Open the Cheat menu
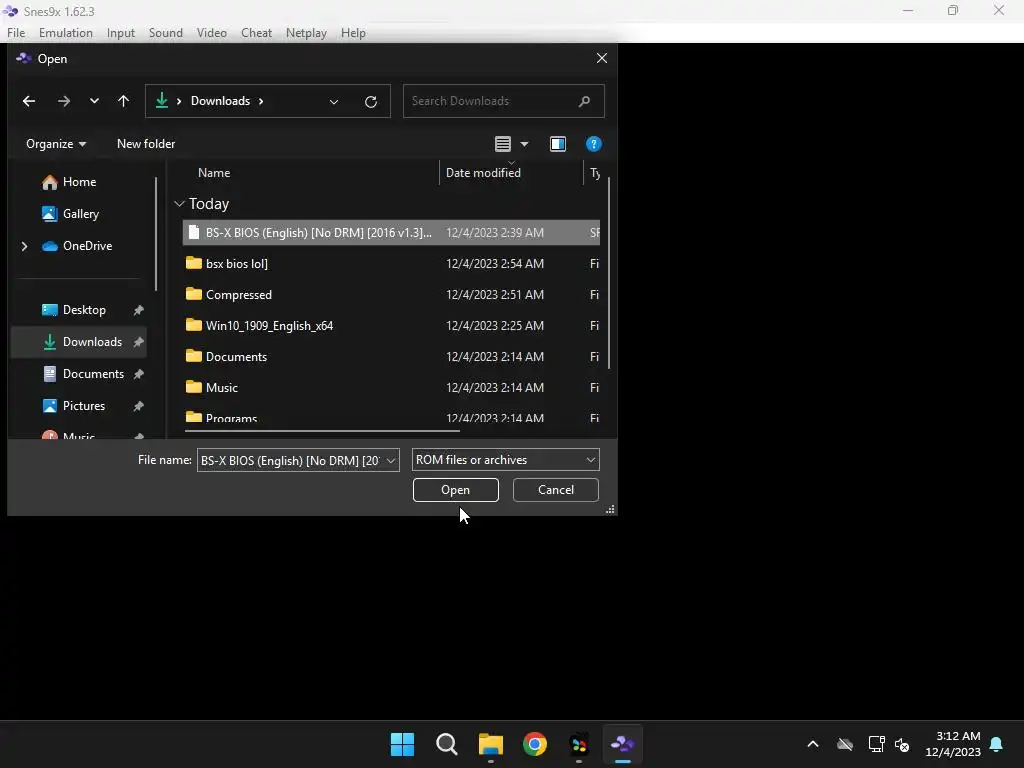This screenshot has width=1024, height=768. pos(256,33)
